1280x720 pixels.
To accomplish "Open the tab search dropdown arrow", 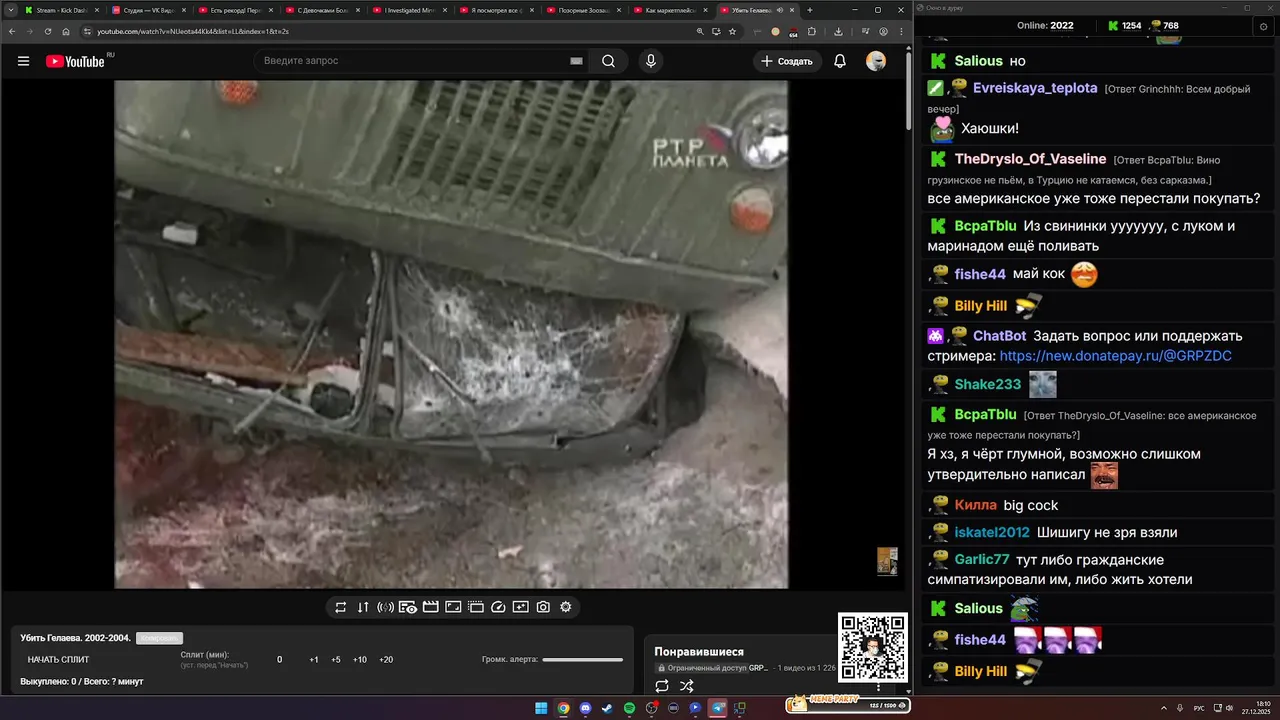I will 9,10.
